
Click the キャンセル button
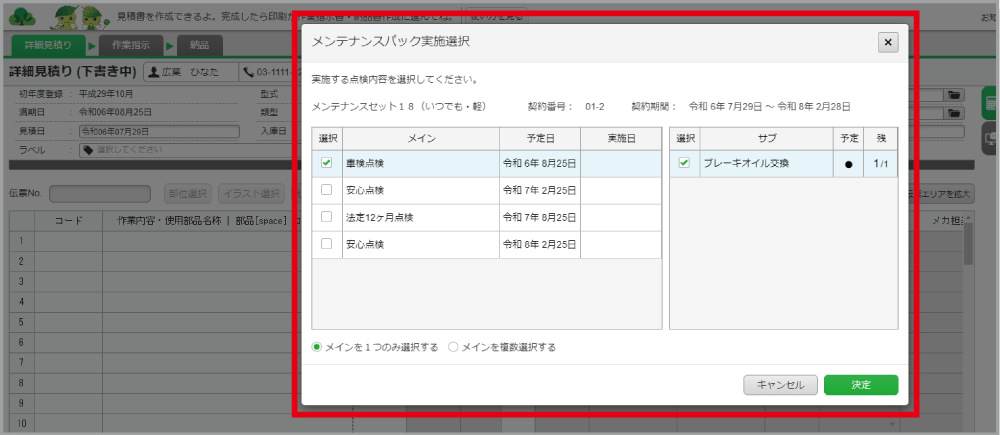click(780, 385)
